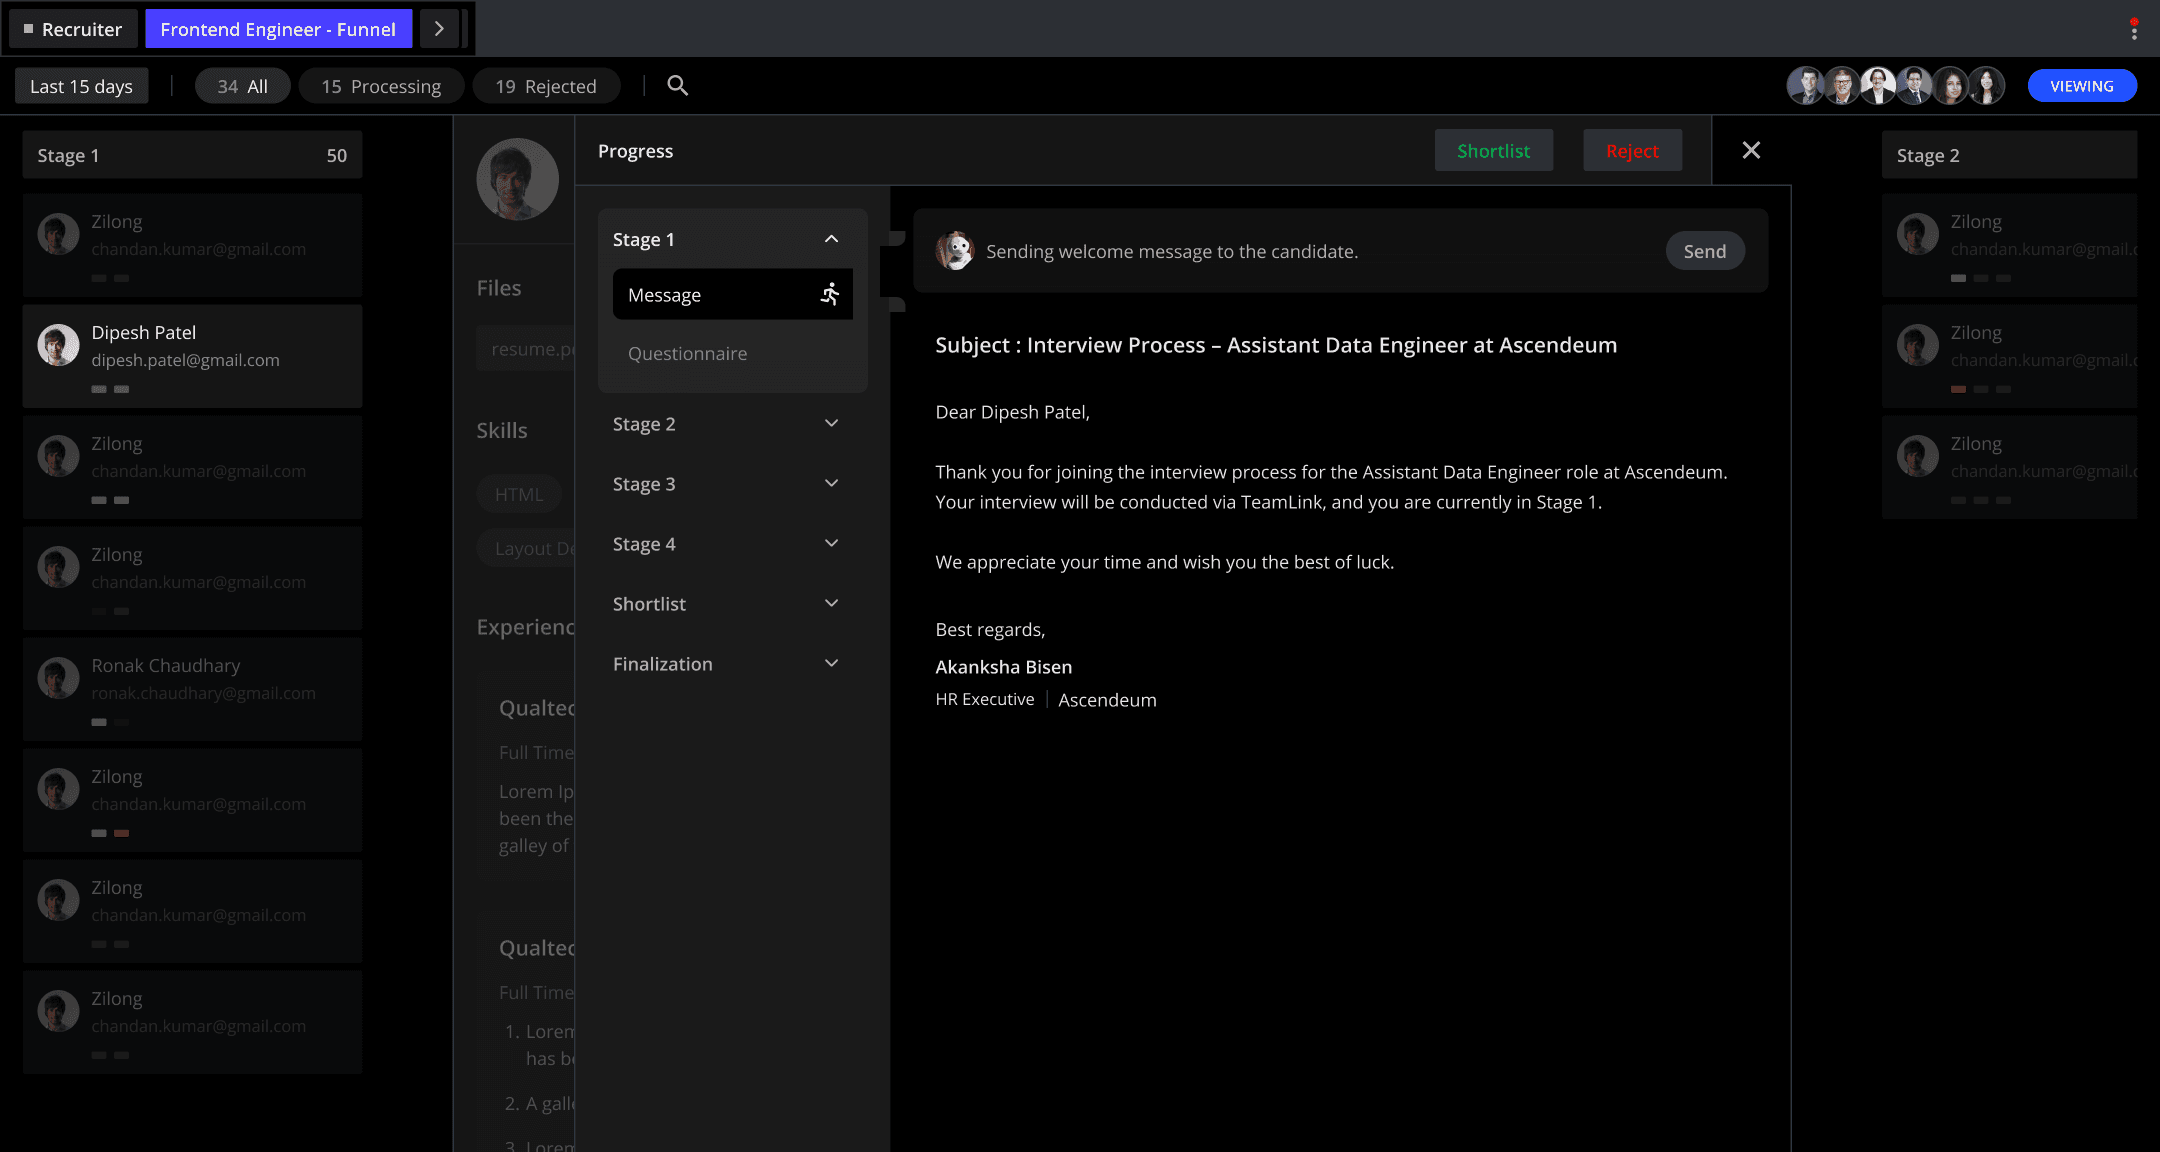This screenshot has height=1152, width=2160.
Task: Click the arrow next to Frontend Engineer tab
Action: click(439, 29)
